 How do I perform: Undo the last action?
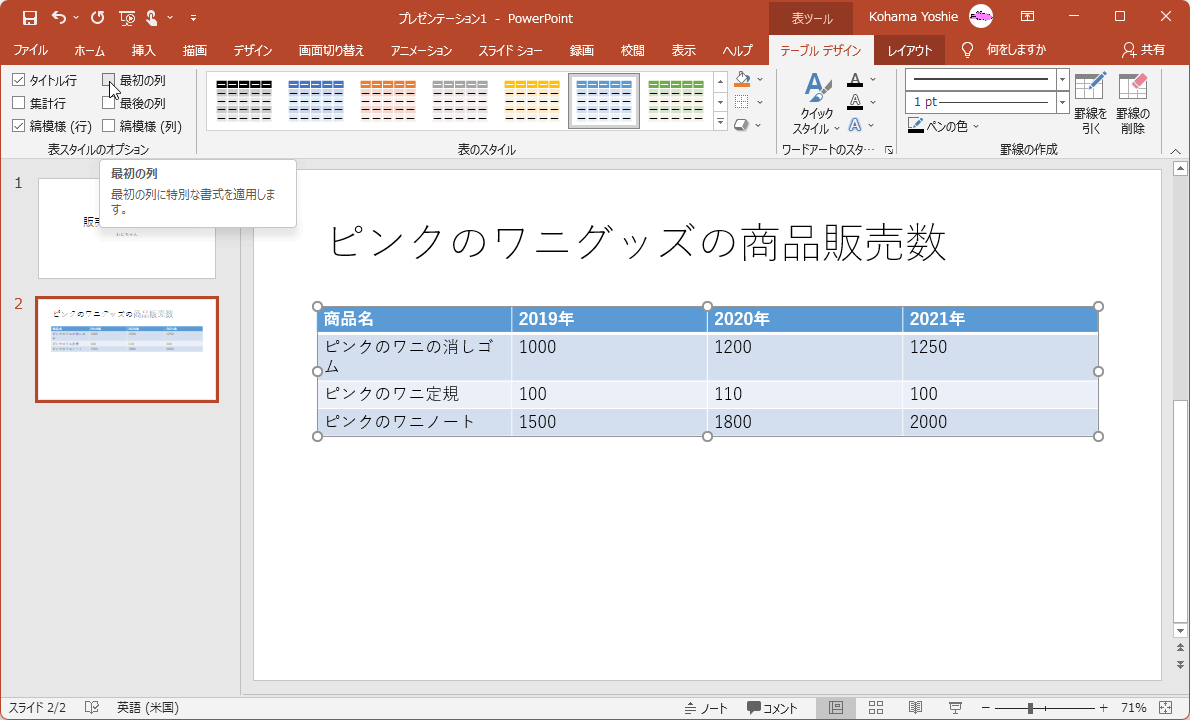[x=57, y=18]
